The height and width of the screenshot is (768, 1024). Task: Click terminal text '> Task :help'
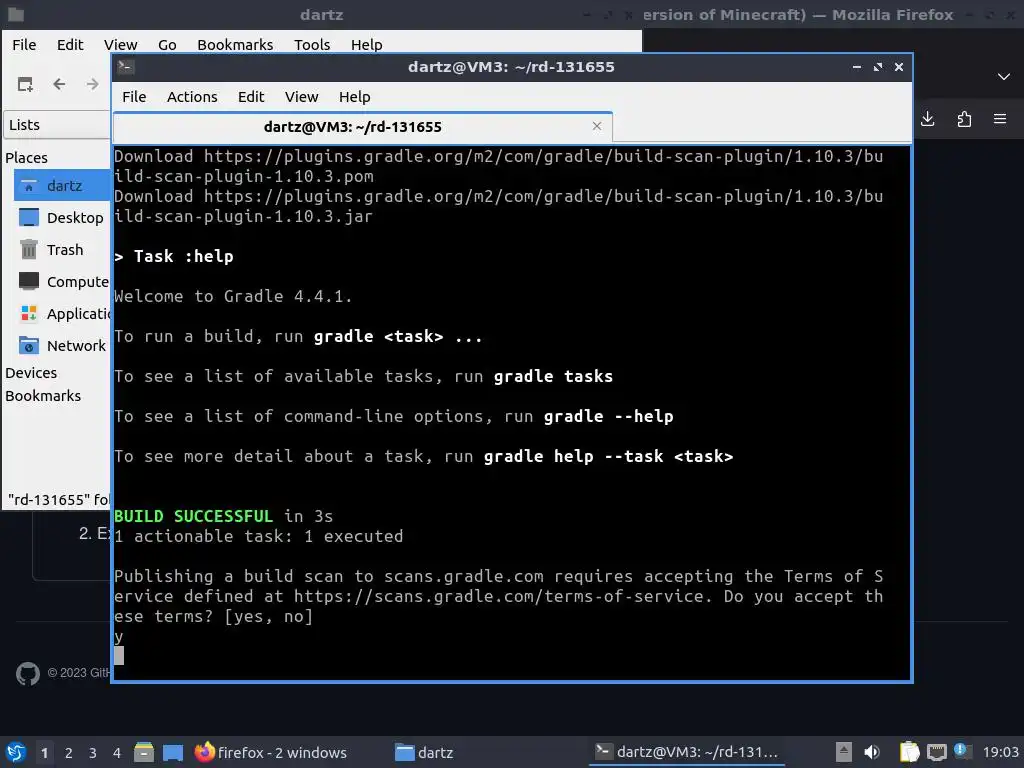(x=174, y=256)
